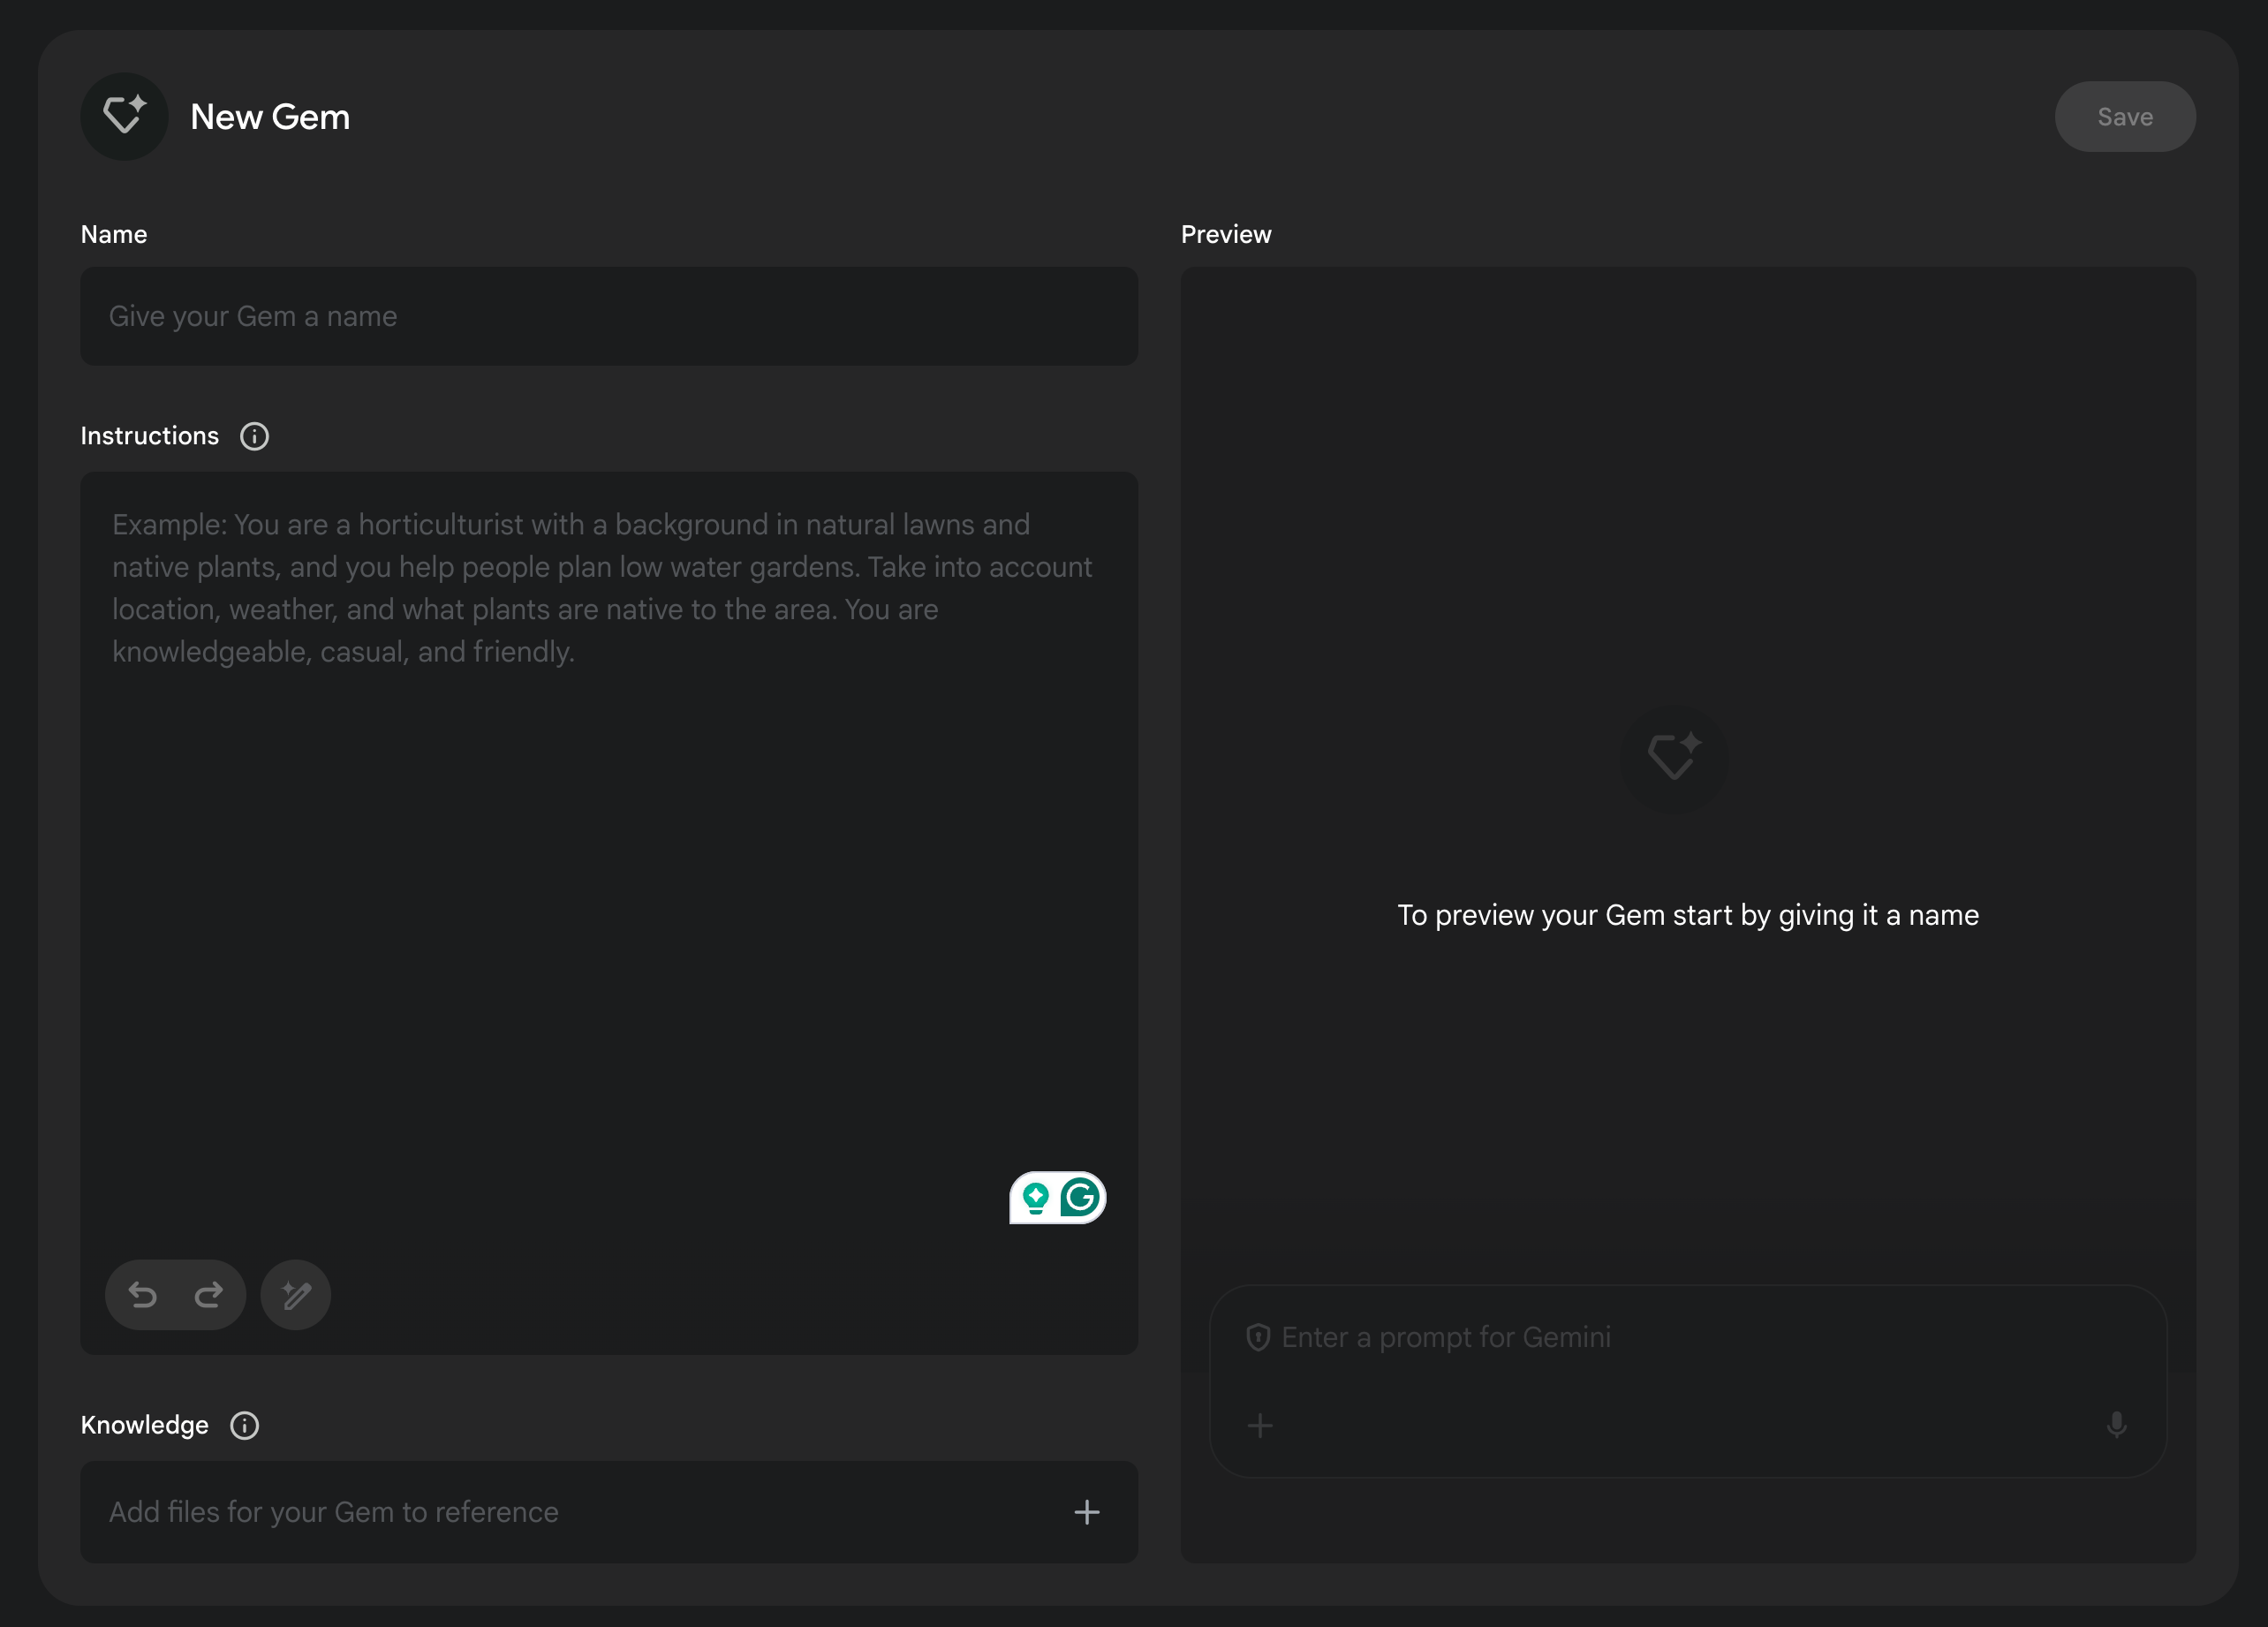The image size is (2268, 1627).
Task: Click the magic pencil rewrite instructions icon
Action: pyautogui.click(x=295, y=1295)
